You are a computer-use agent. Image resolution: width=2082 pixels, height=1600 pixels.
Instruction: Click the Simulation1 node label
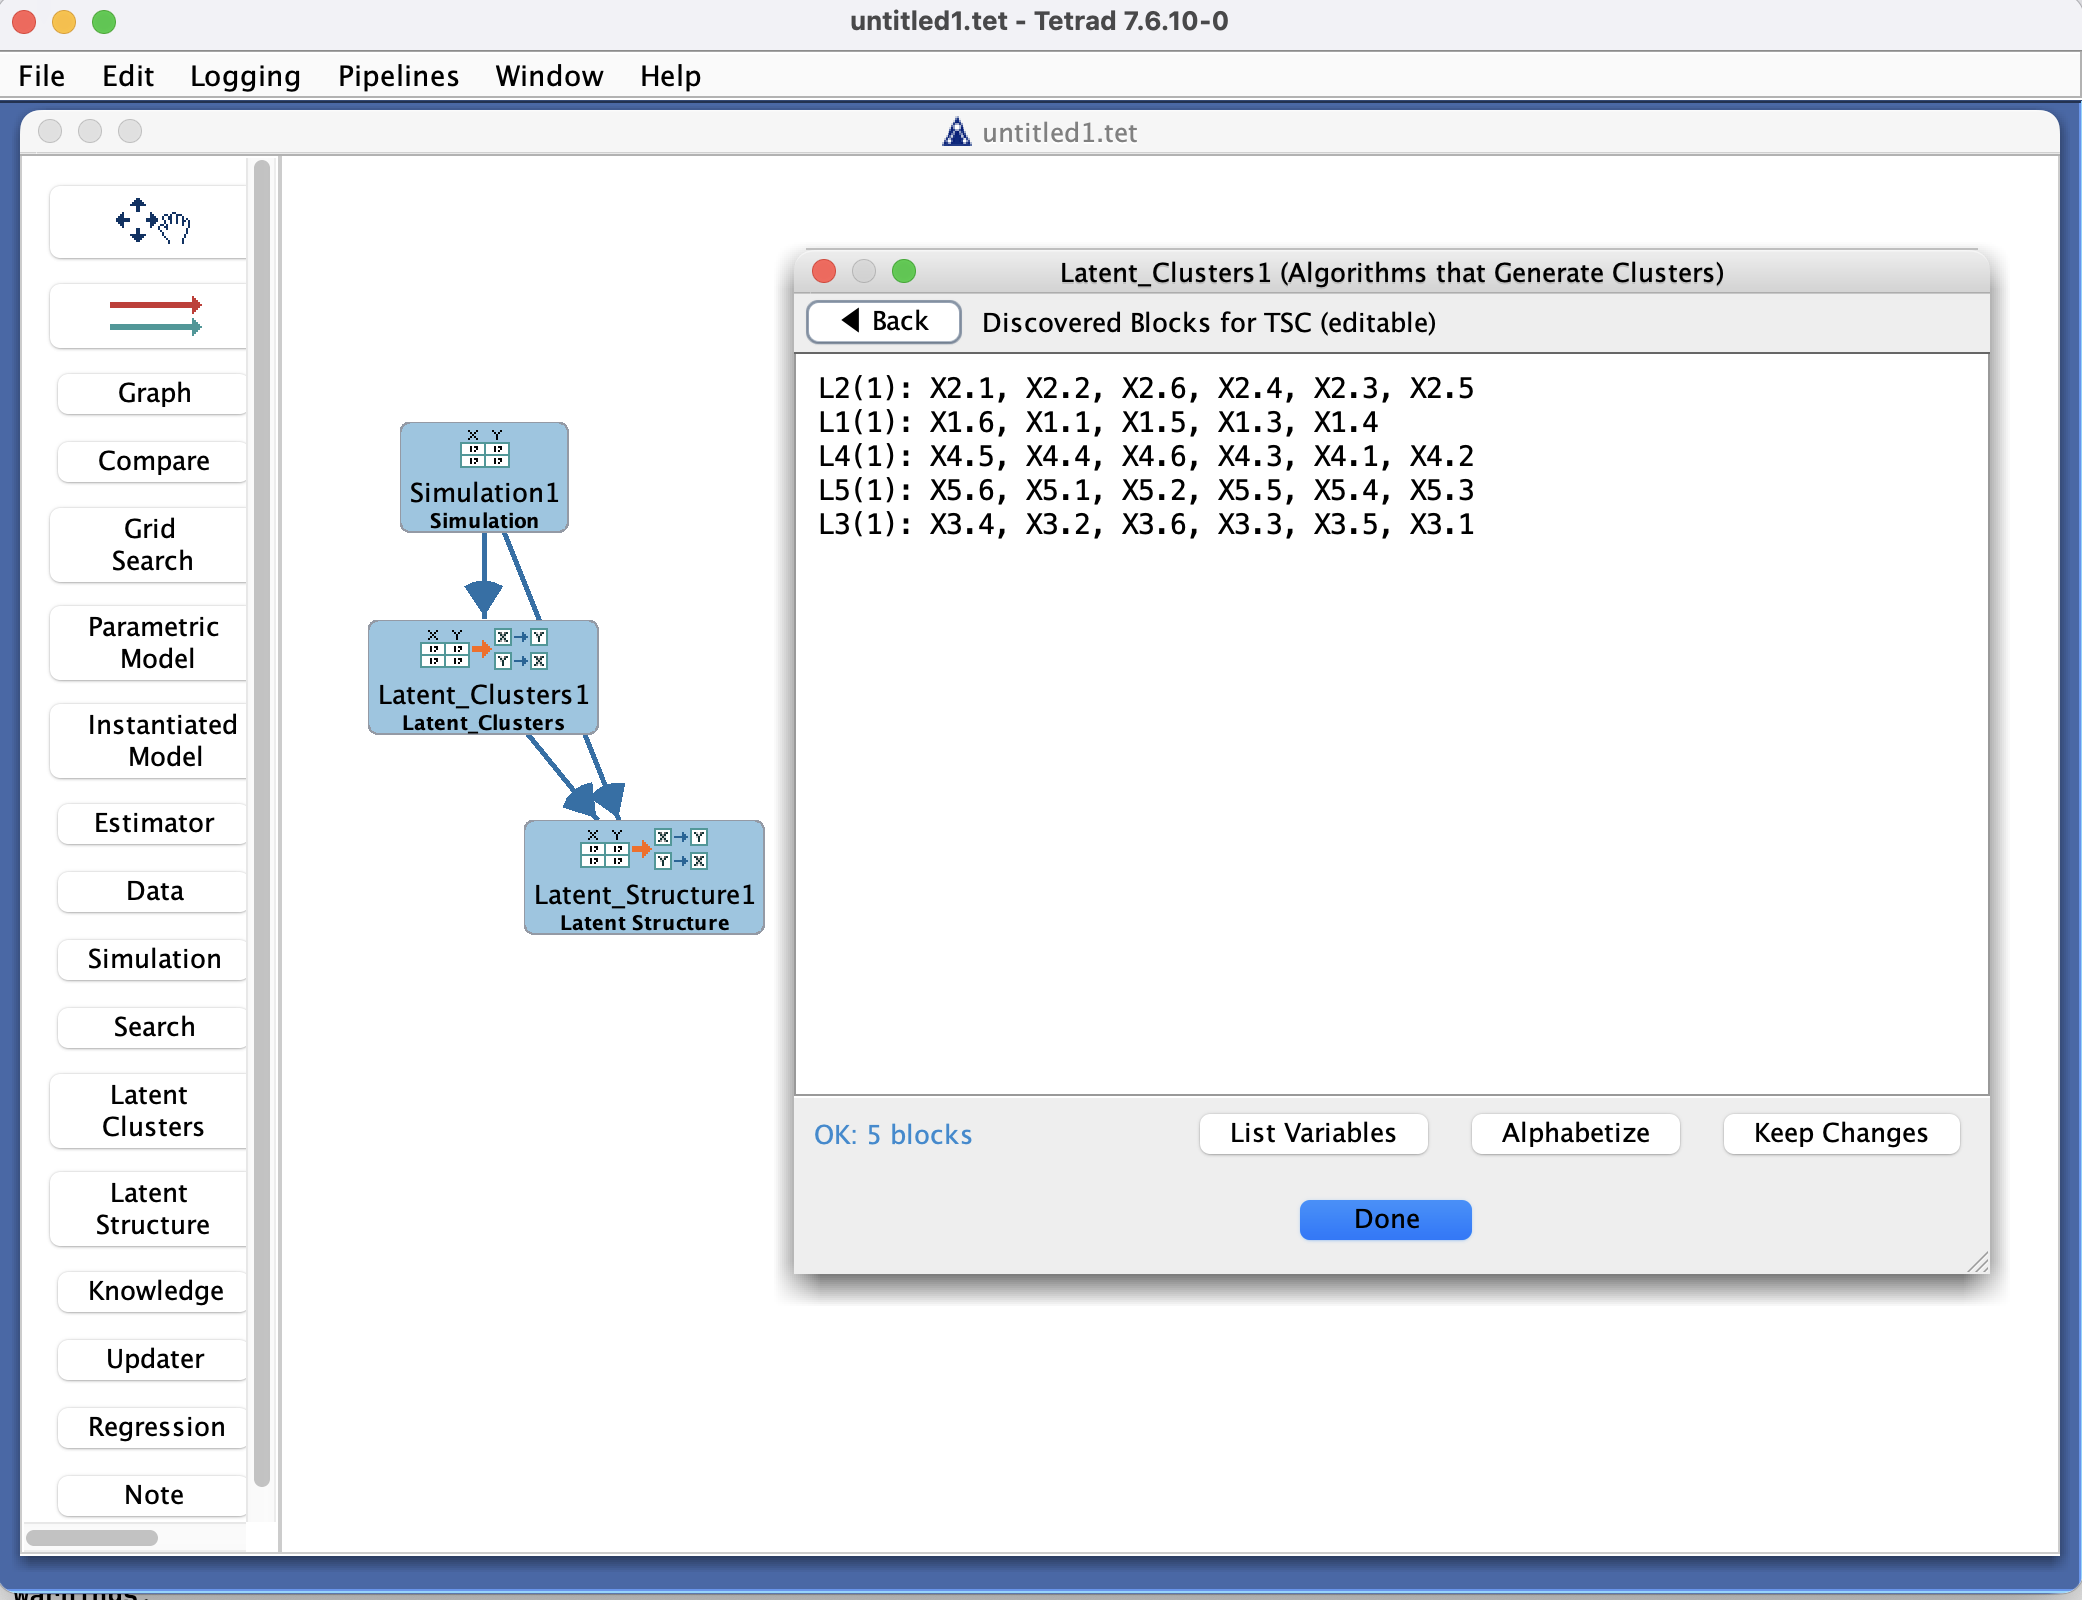click(484, 493)
